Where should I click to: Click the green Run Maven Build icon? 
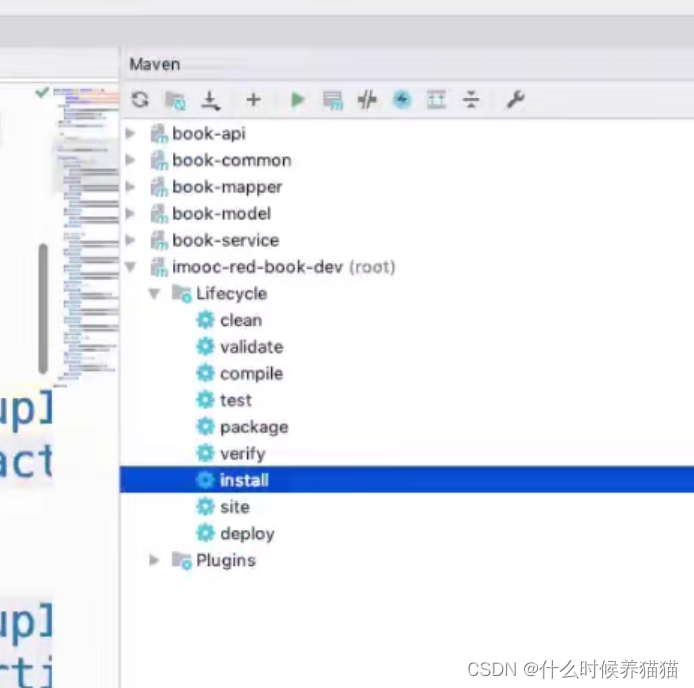(297, 100)
